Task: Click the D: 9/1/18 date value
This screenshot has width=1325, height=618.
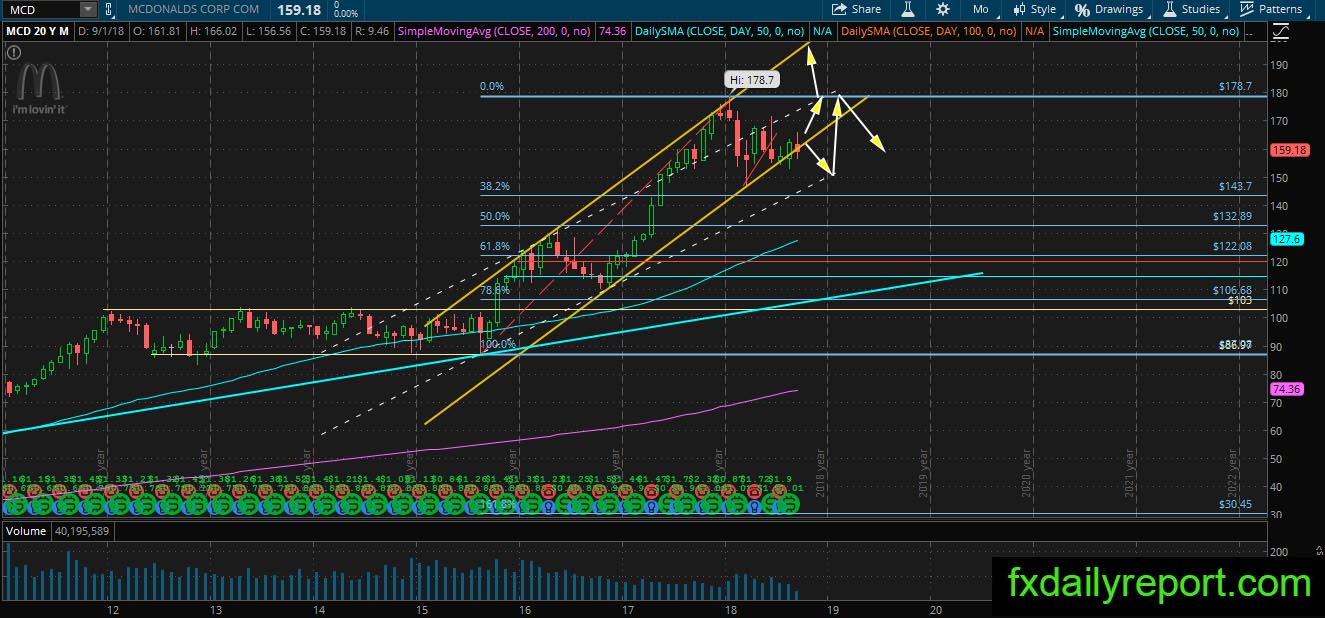Action: tap(102, 32)
